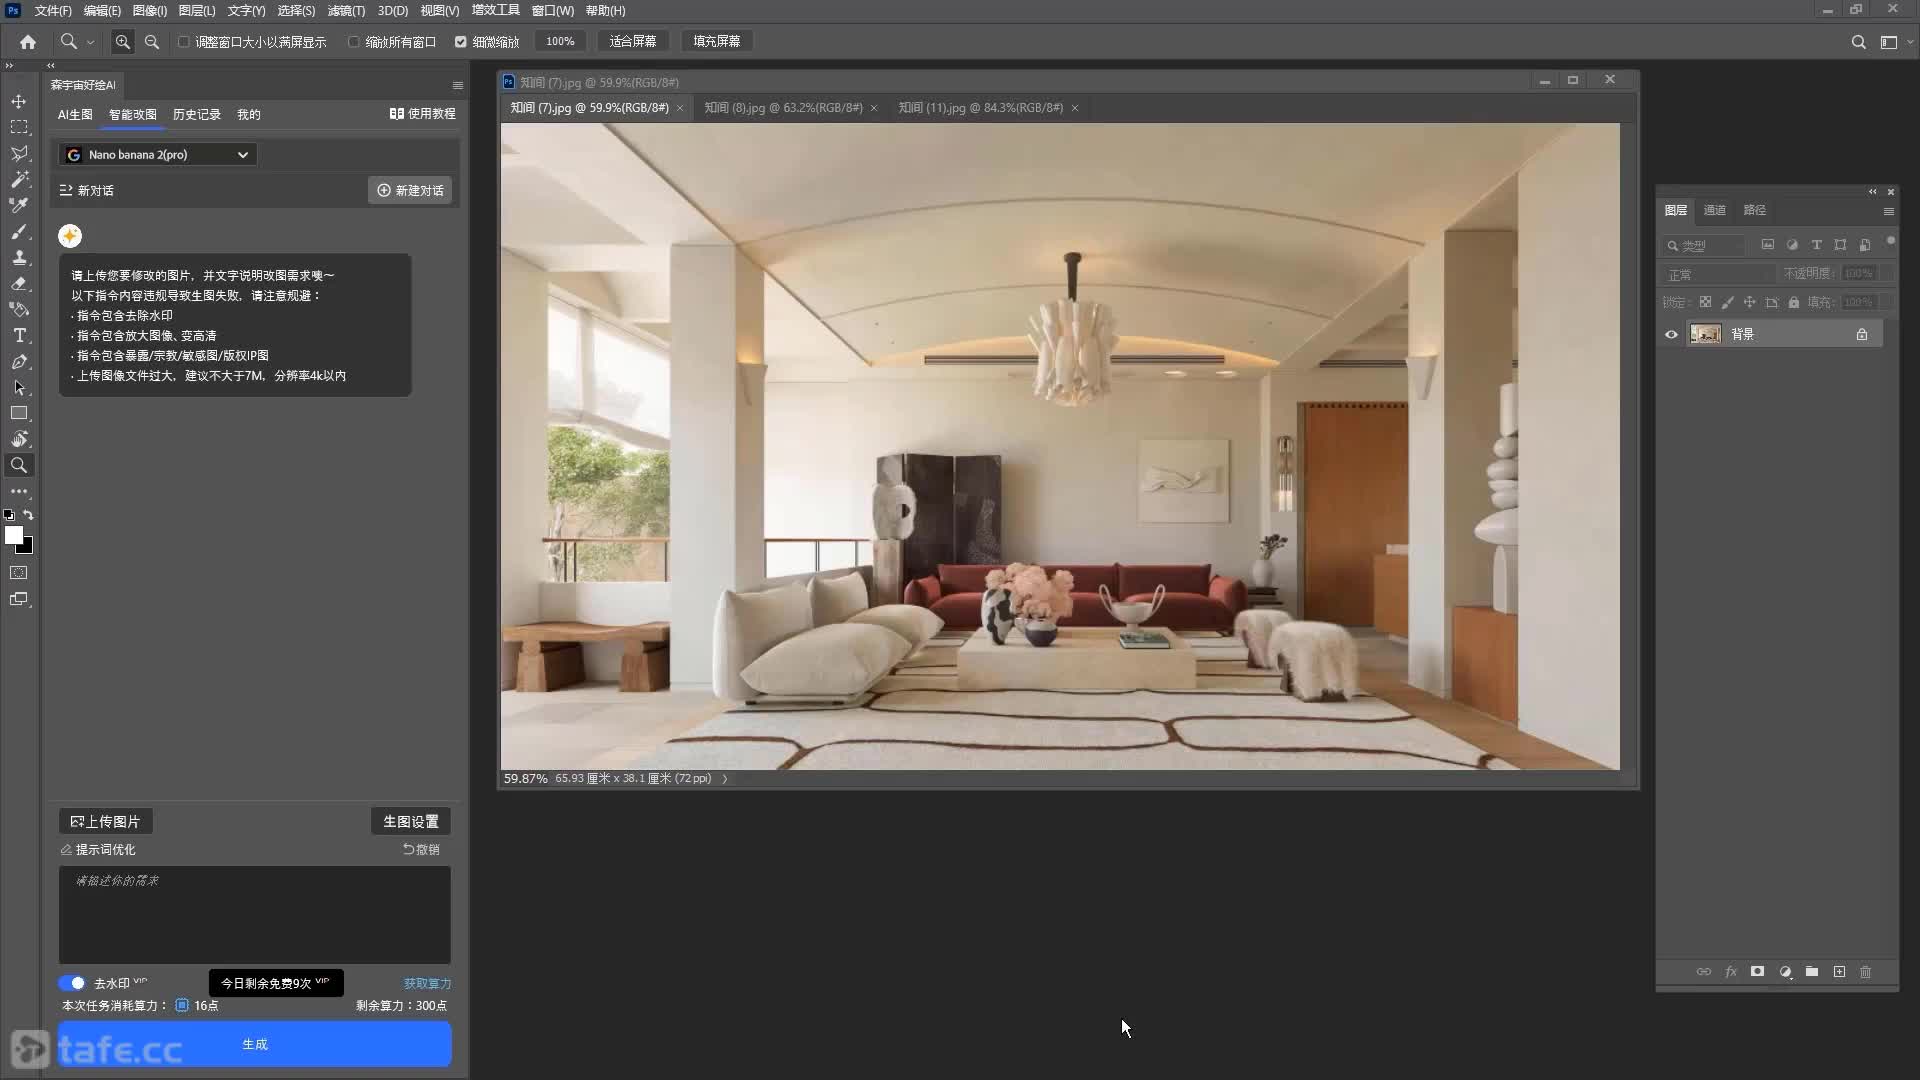The height and width of the screenshot is (1080, 1920).
Task: Select the Magic Wand tool
Action: [19, 179]
